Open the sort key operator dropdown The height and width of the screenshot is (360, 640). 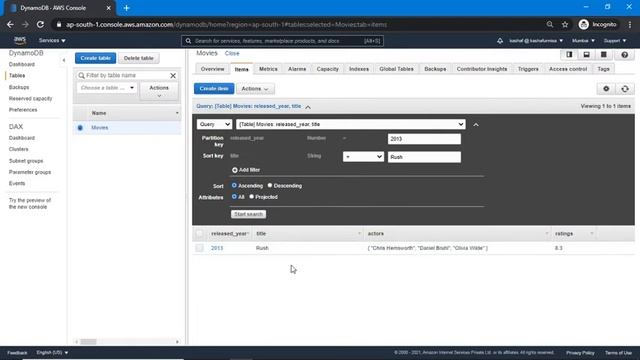(x=363, y=157)
